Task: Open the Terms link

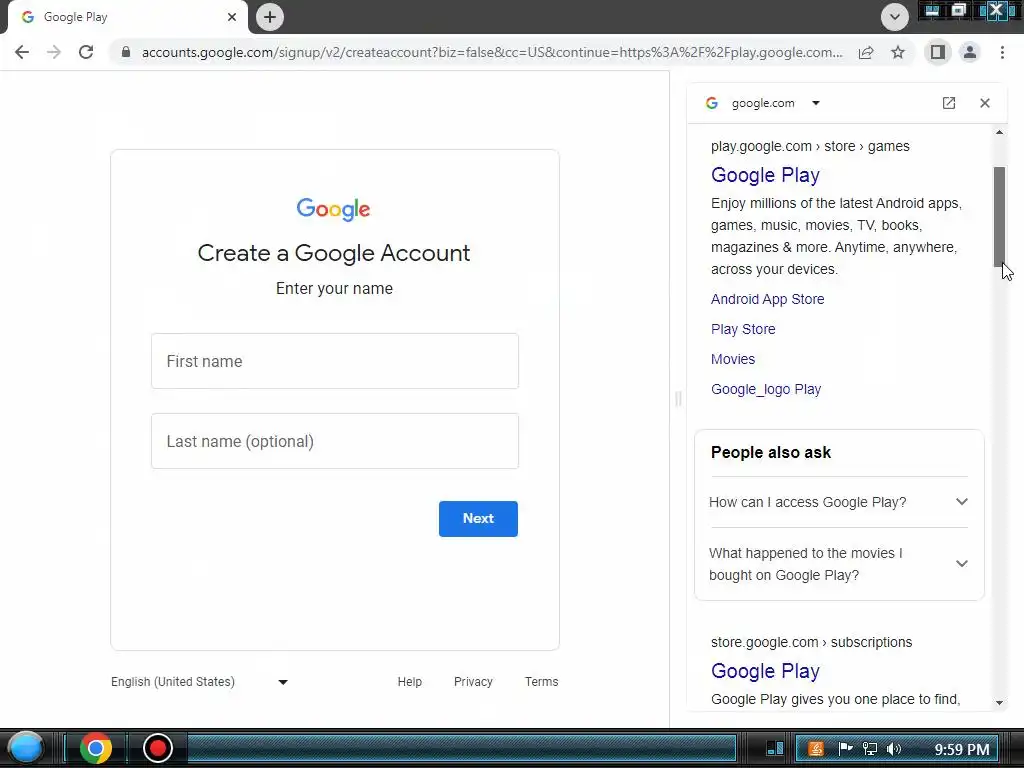Action: (541, 682)
